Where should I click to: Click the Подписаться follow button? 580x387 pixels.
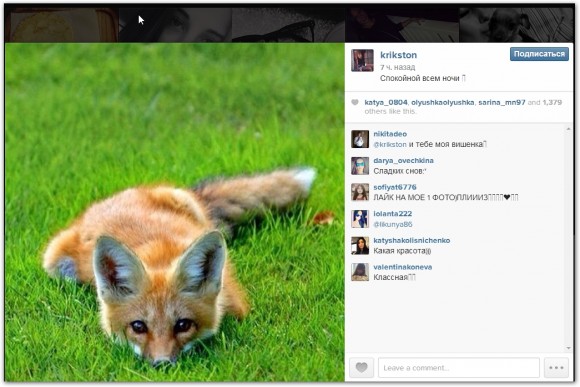pos(539,54)
